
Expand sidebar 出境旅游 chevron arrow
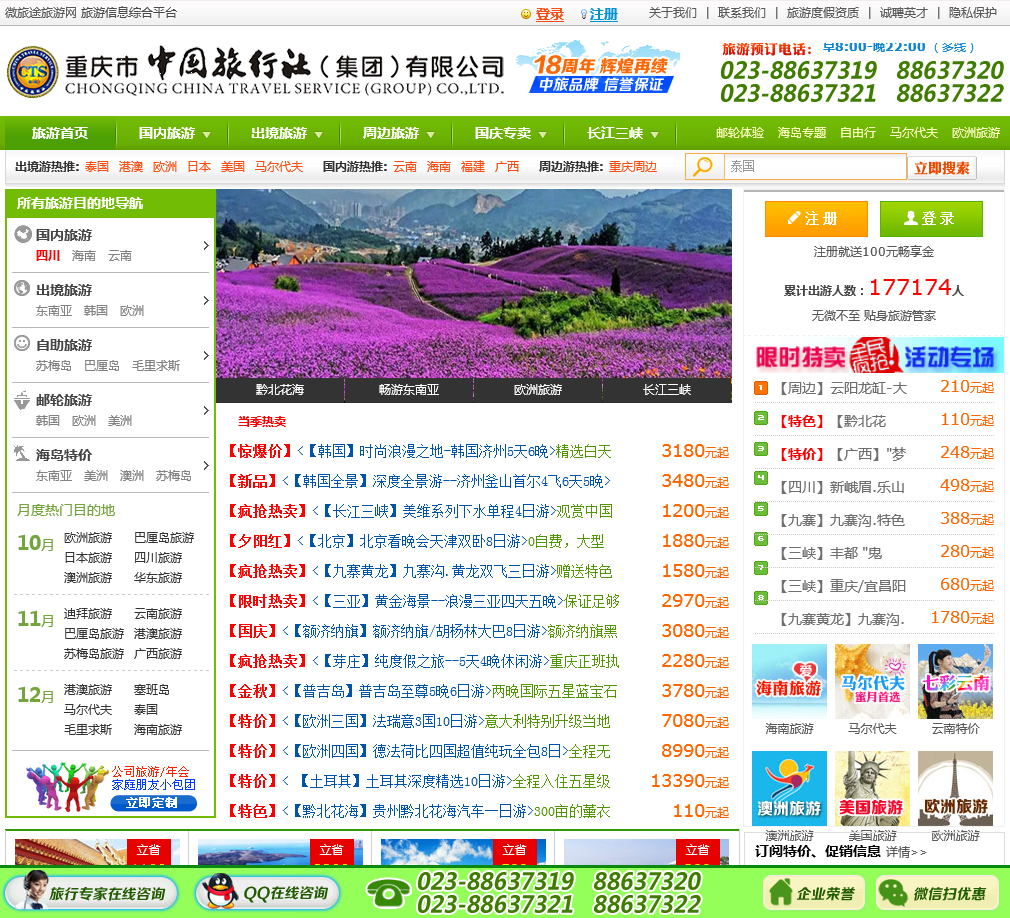click(205, 300)
